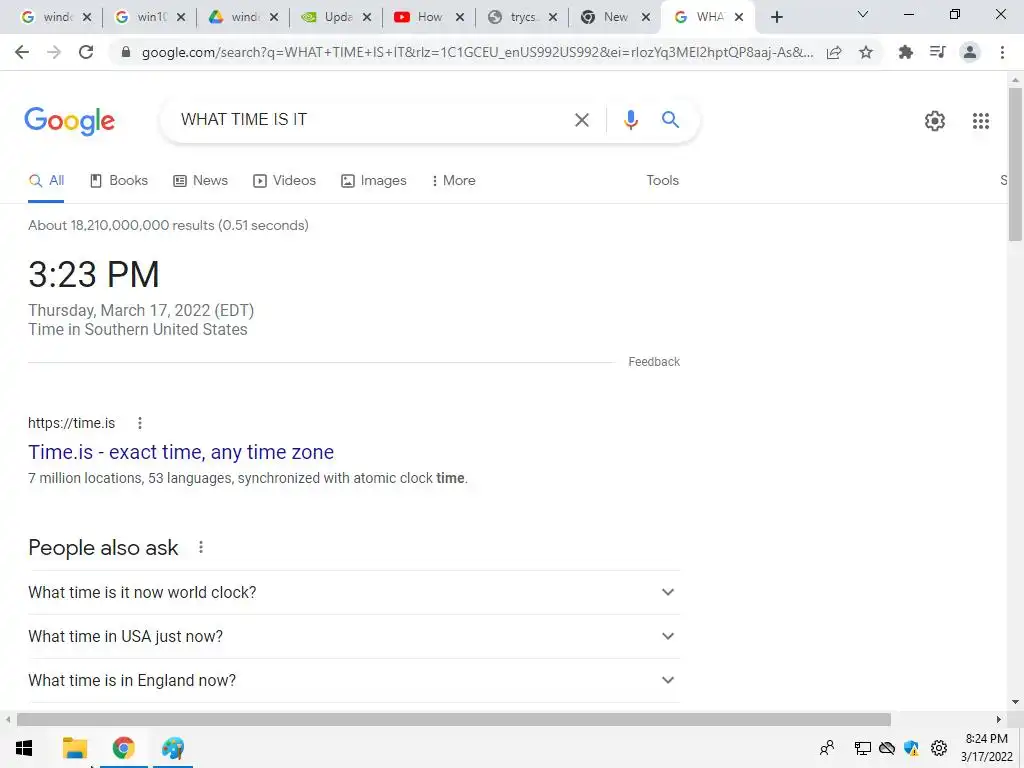Click the microphone voice search icon

pyautogui.click(x=630, y=120)
